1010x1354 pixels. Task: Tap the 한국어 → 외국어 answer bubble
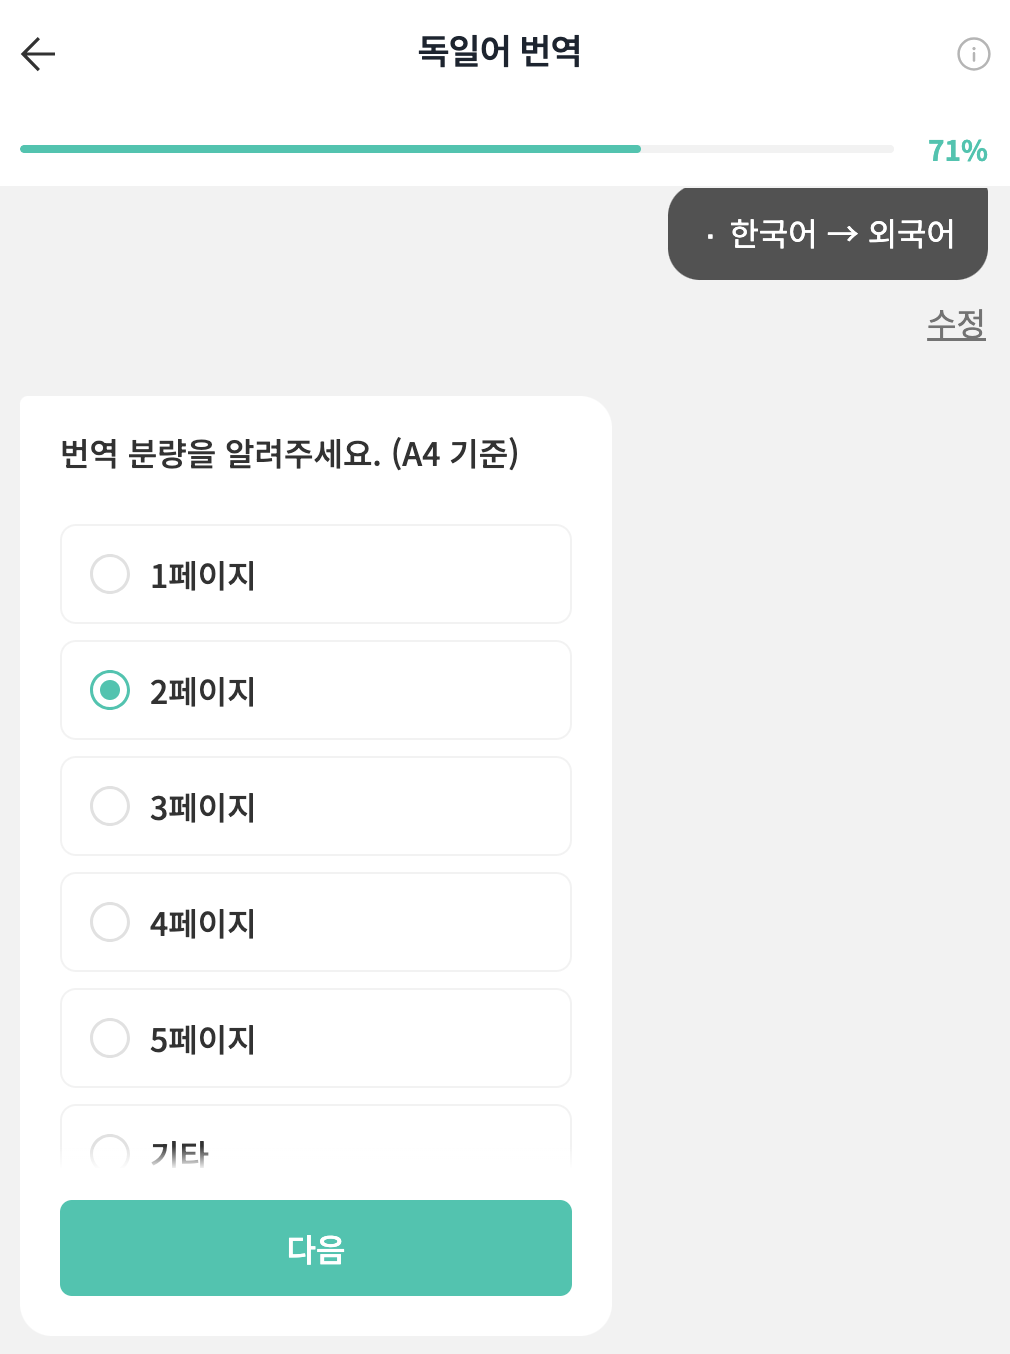click(x=828, y=234)
